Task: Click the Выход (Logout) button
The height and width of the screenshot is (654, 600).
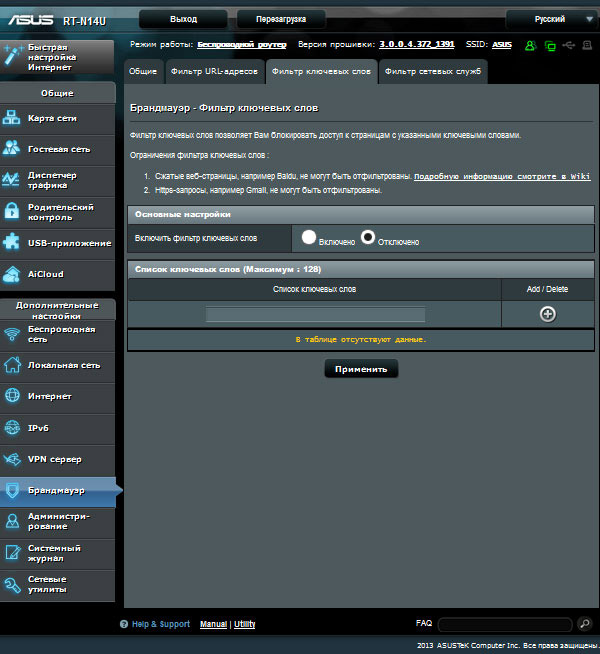Action: point(183,19)
